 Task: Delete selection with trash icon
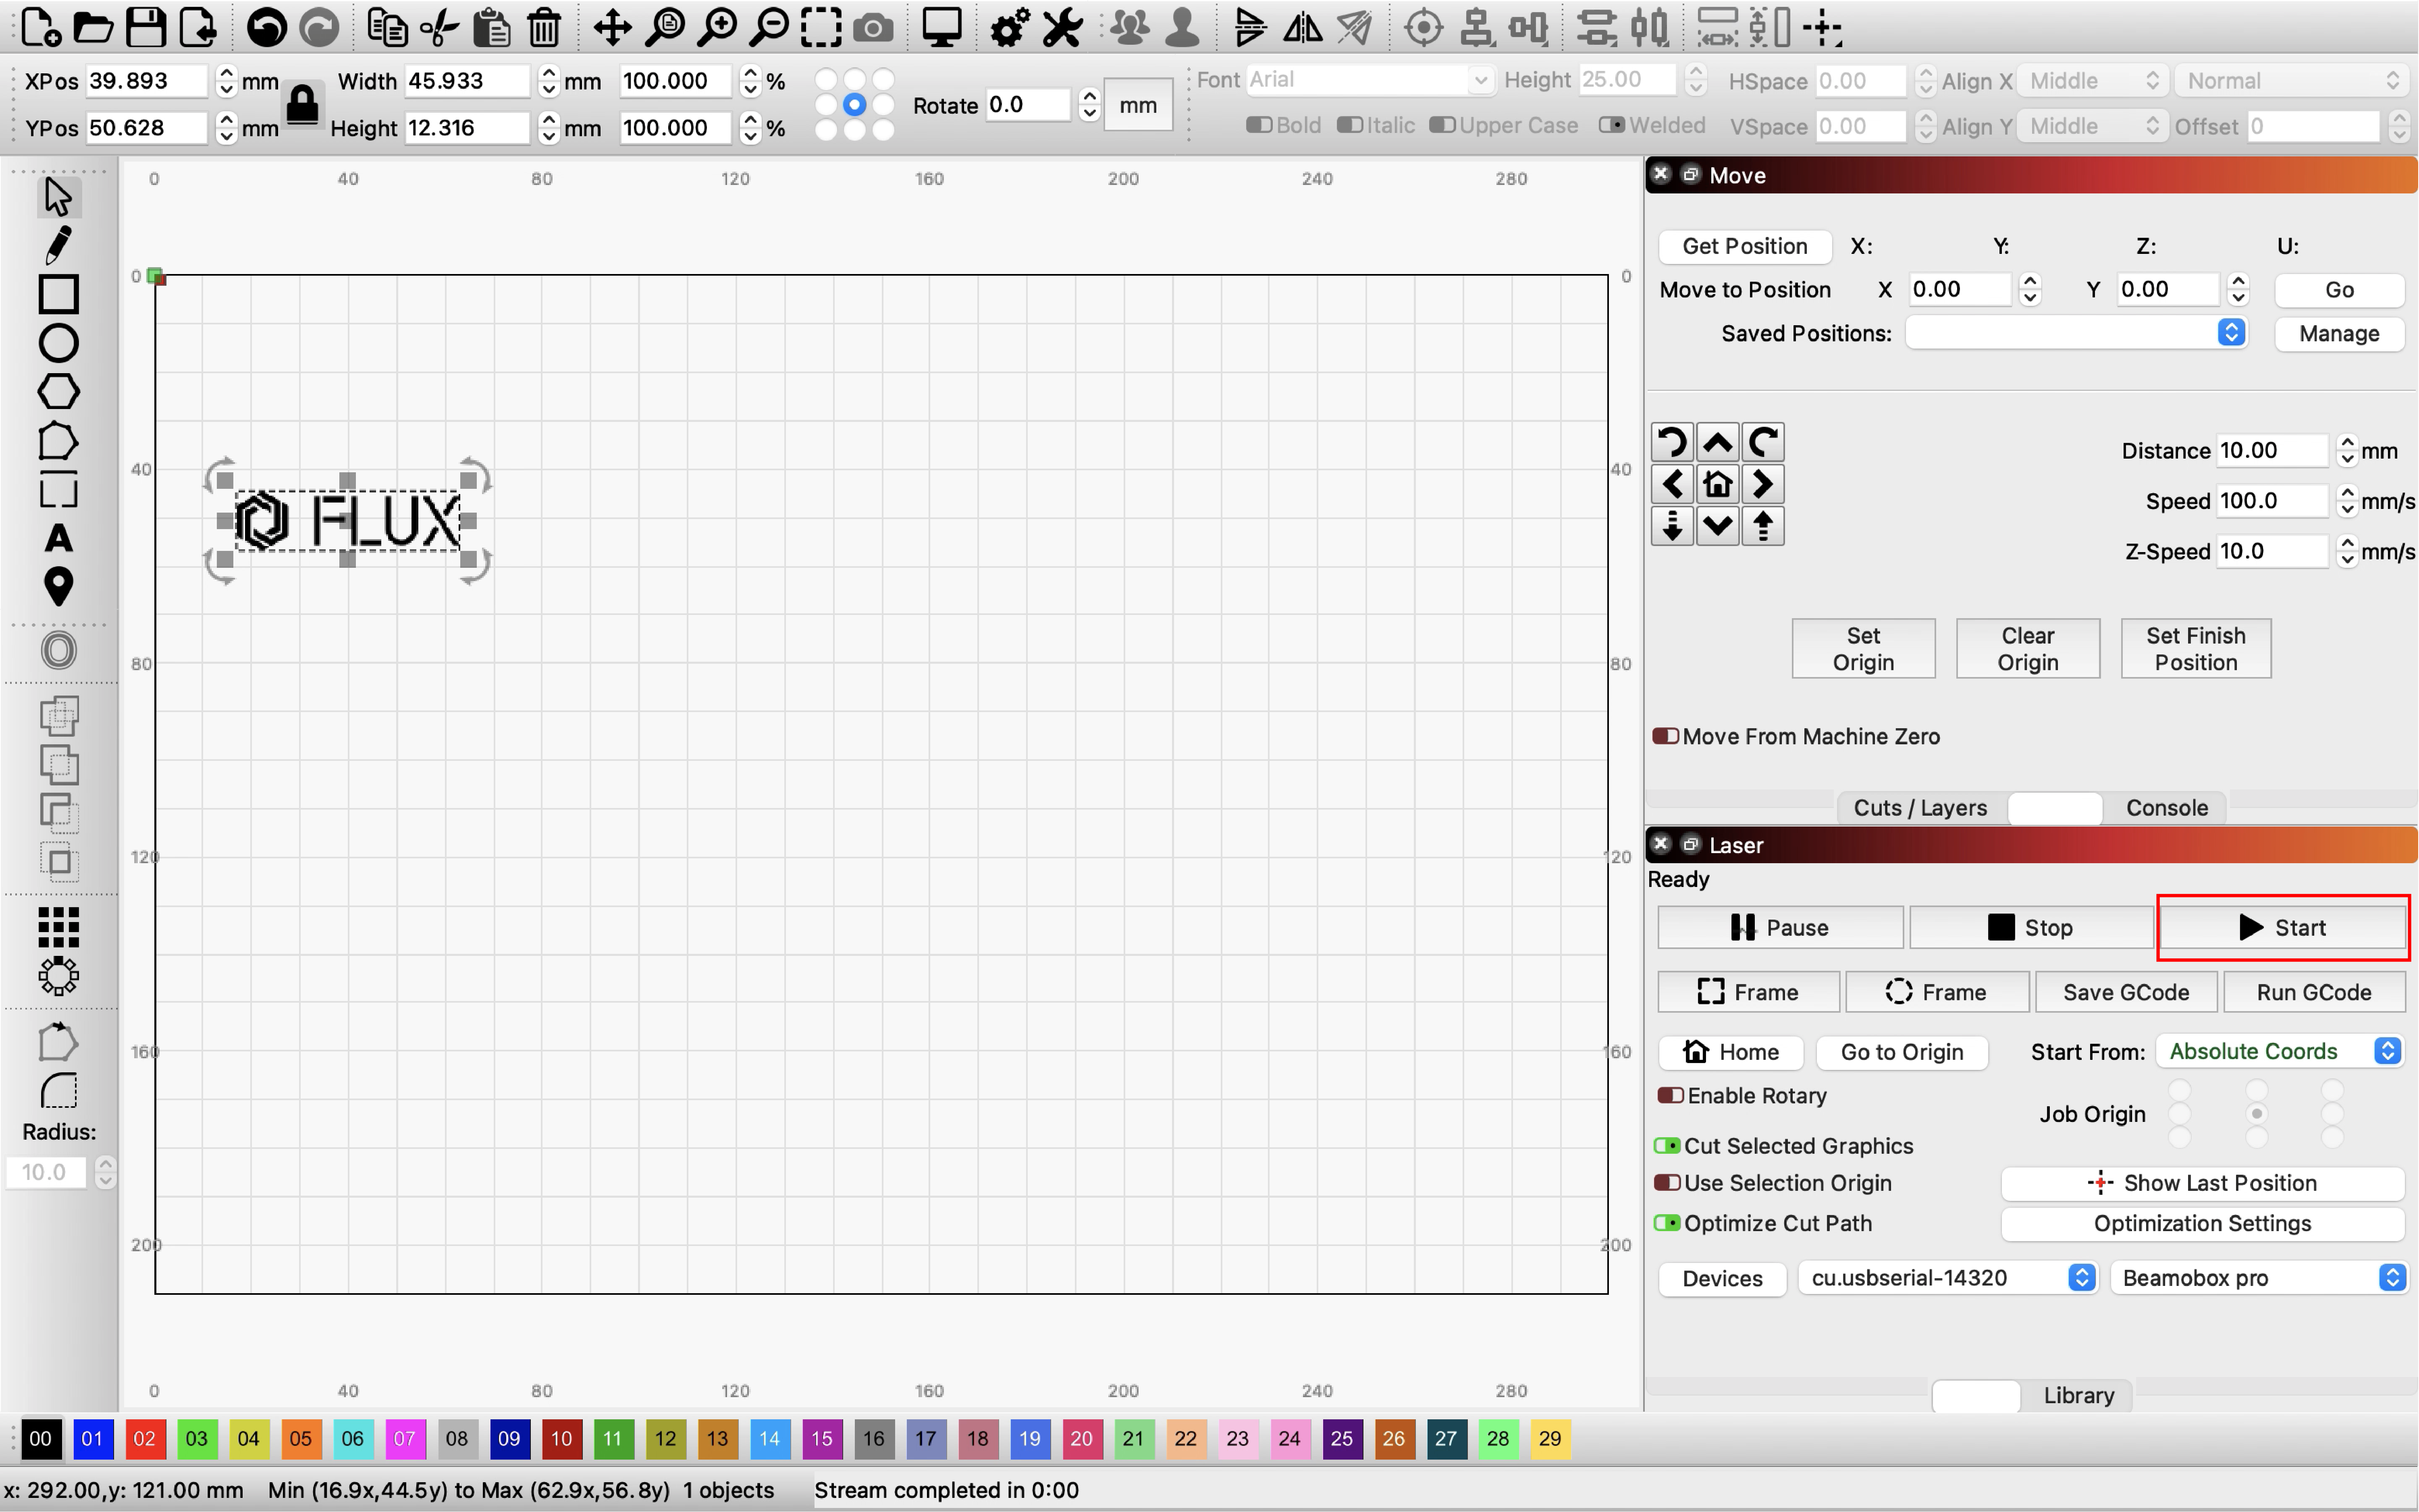pos(544,28)
